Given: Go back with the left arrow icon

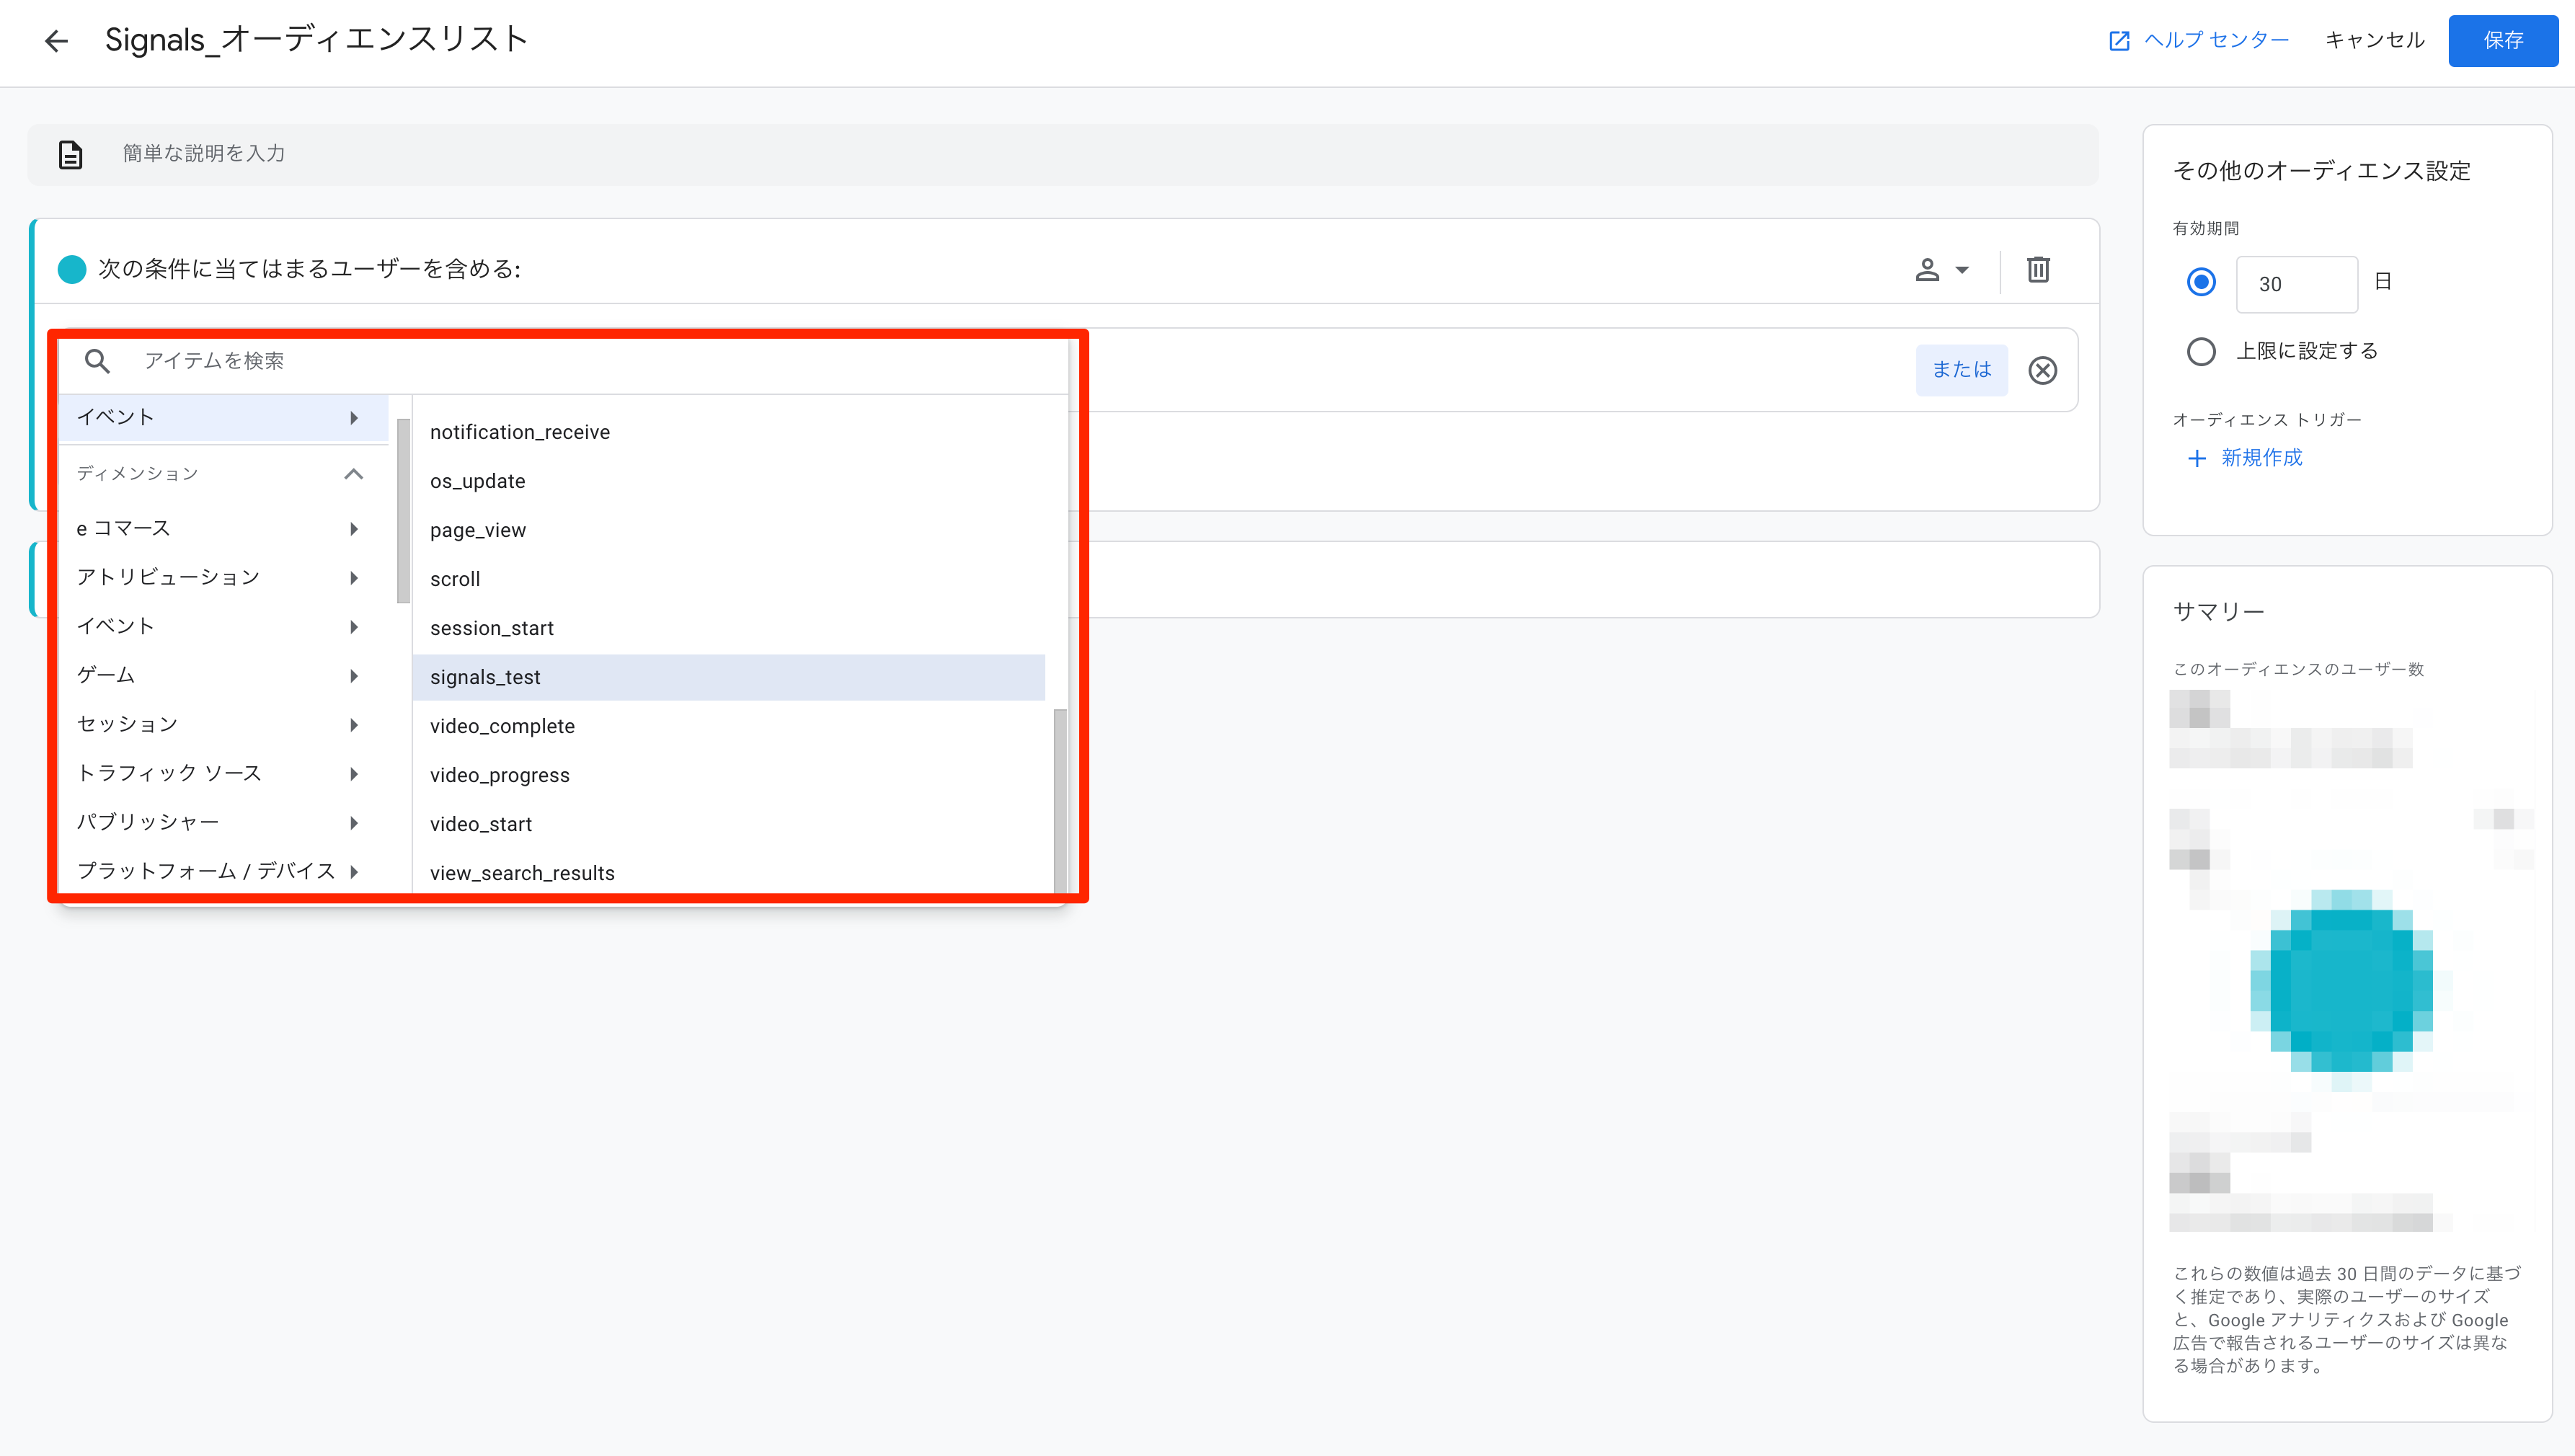Looking at the screenshot, I should [56, 41].
